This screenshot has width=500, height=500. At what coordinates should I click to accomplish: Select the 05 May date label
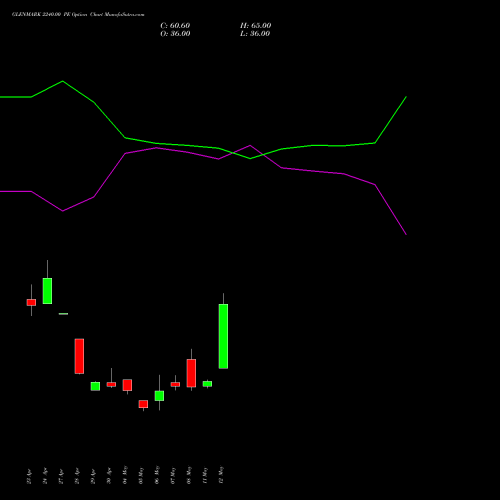[x=141, y=475]
